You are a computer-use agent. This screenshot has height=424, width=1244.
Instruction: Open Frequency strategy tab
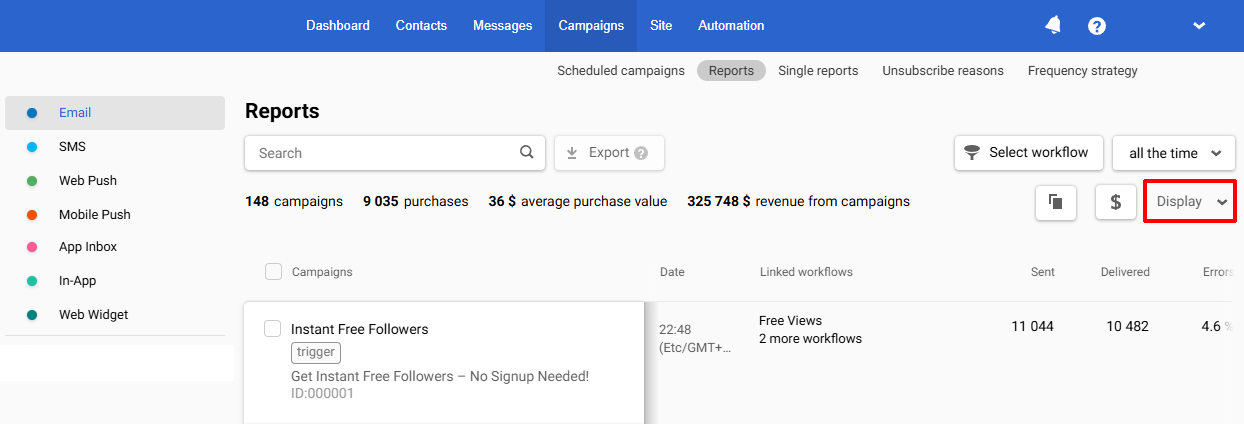click(x=1083, y=71)
